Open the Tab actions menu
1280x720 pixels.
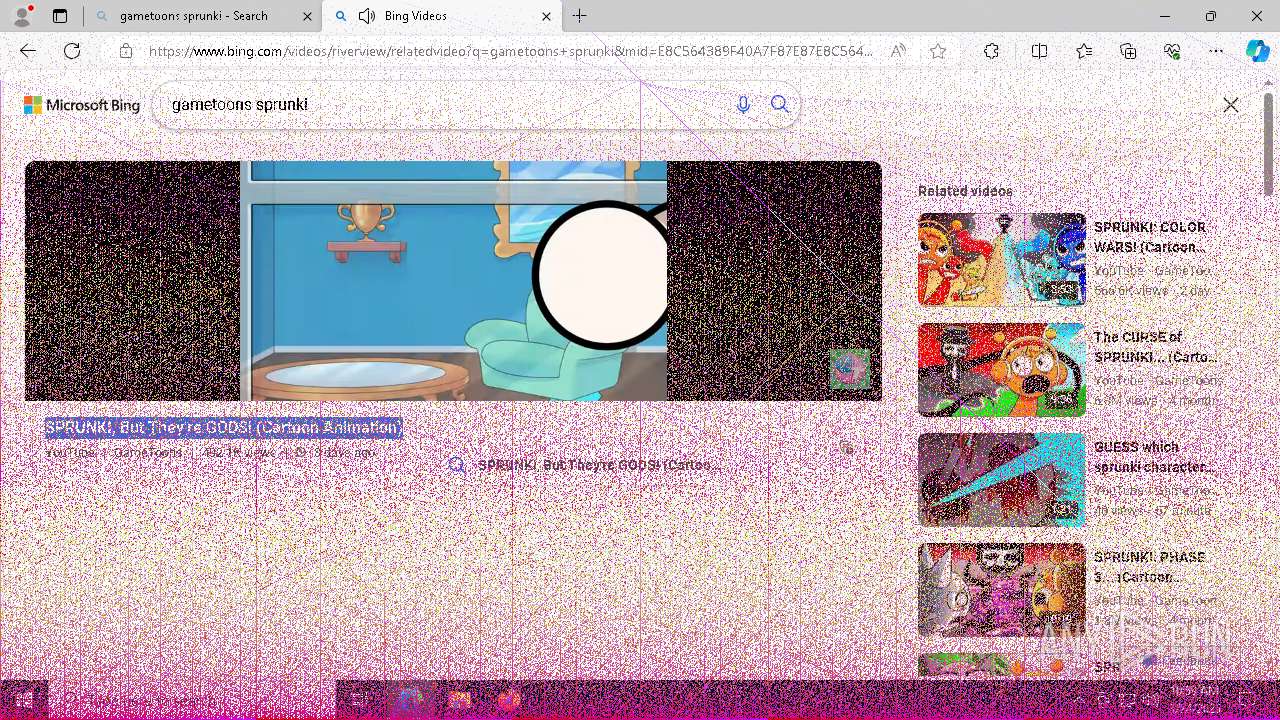(x=60, y=16)
